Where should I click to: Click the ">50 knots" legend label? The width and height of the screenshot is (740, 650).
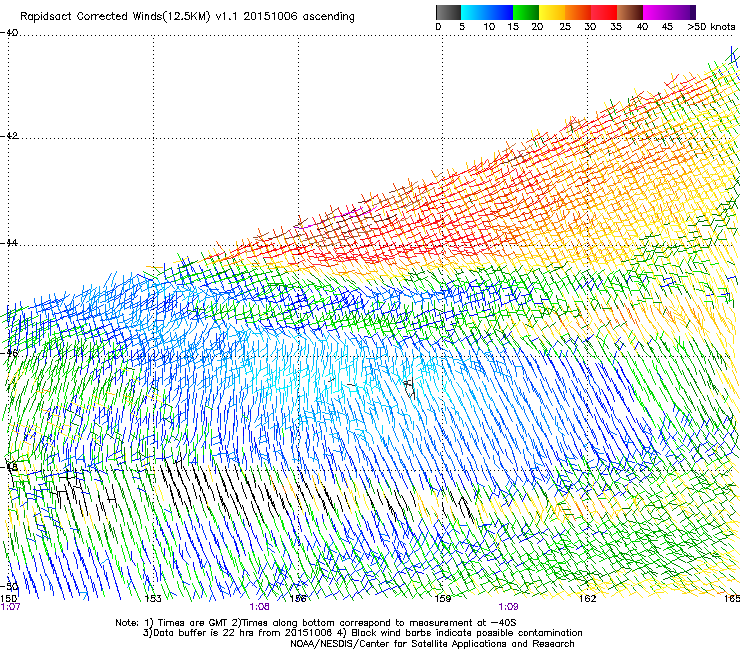click(x=711, y=27)
